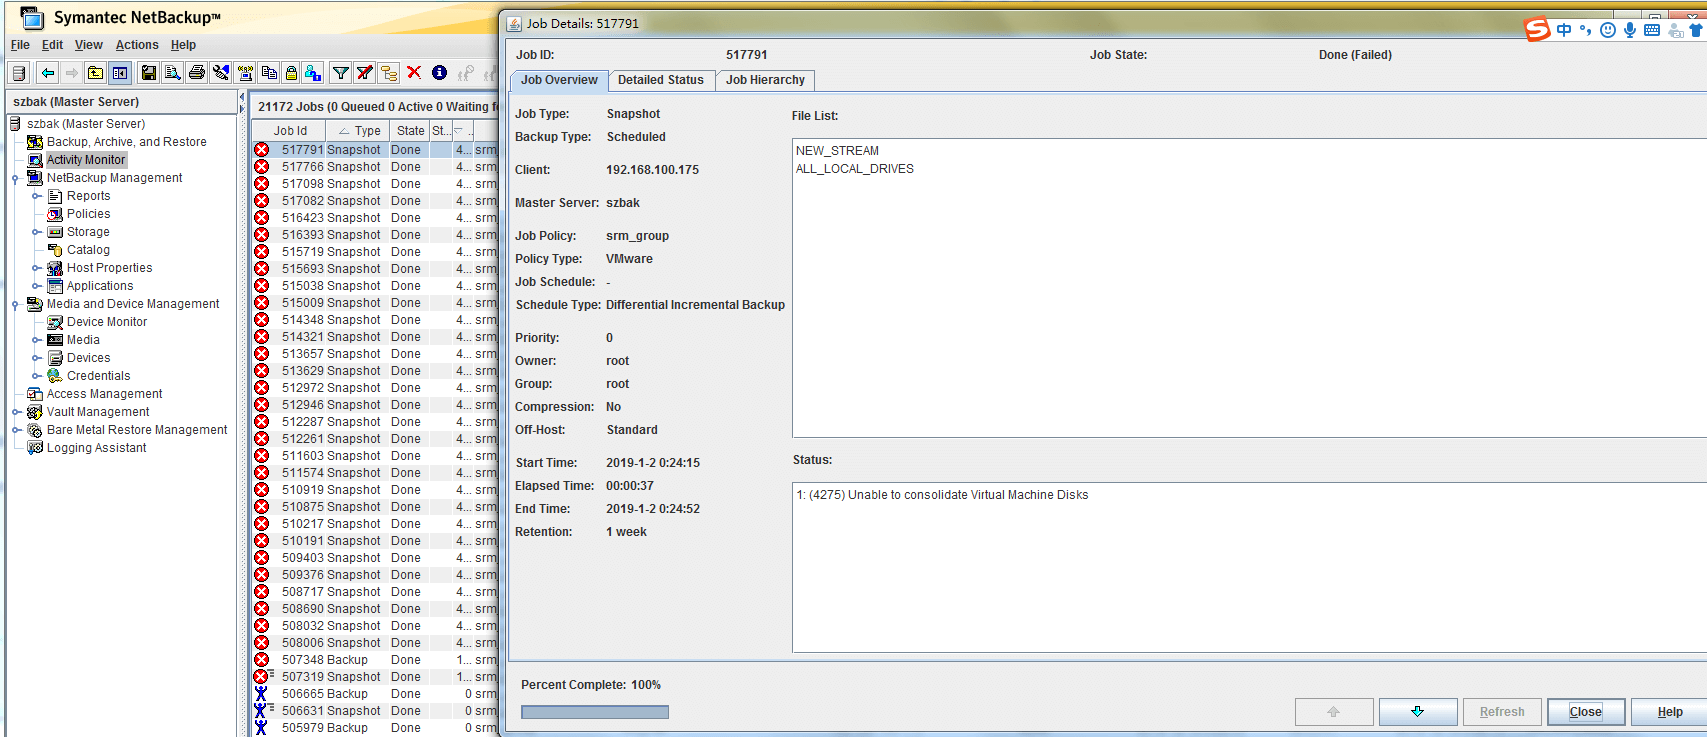Click the Back arrow toolbar button
The image size is (1707, 737).
click(x=47, y=73)
